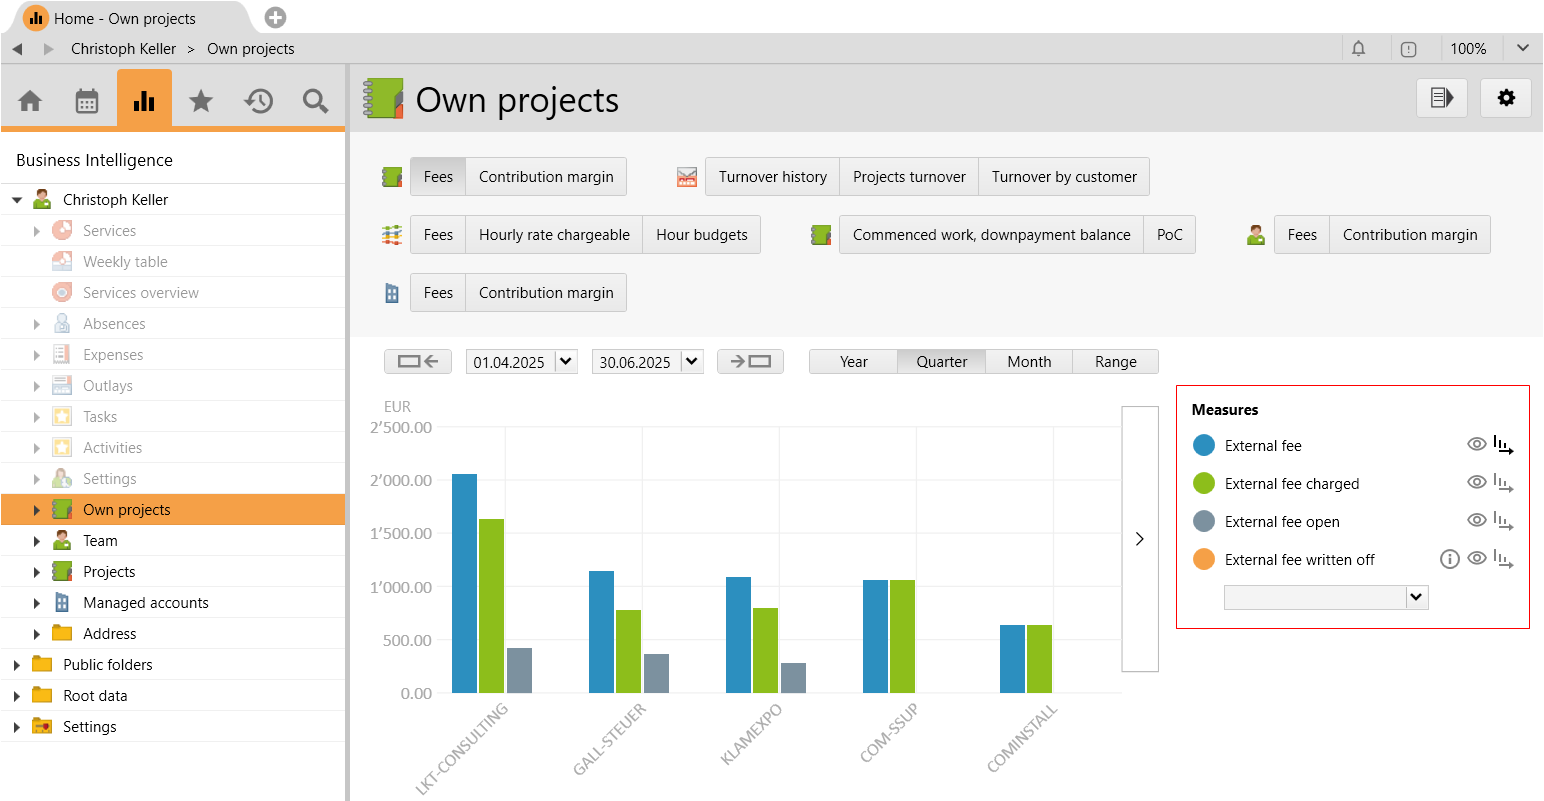Open the empty Measures dropdown

pos(1415,597)
